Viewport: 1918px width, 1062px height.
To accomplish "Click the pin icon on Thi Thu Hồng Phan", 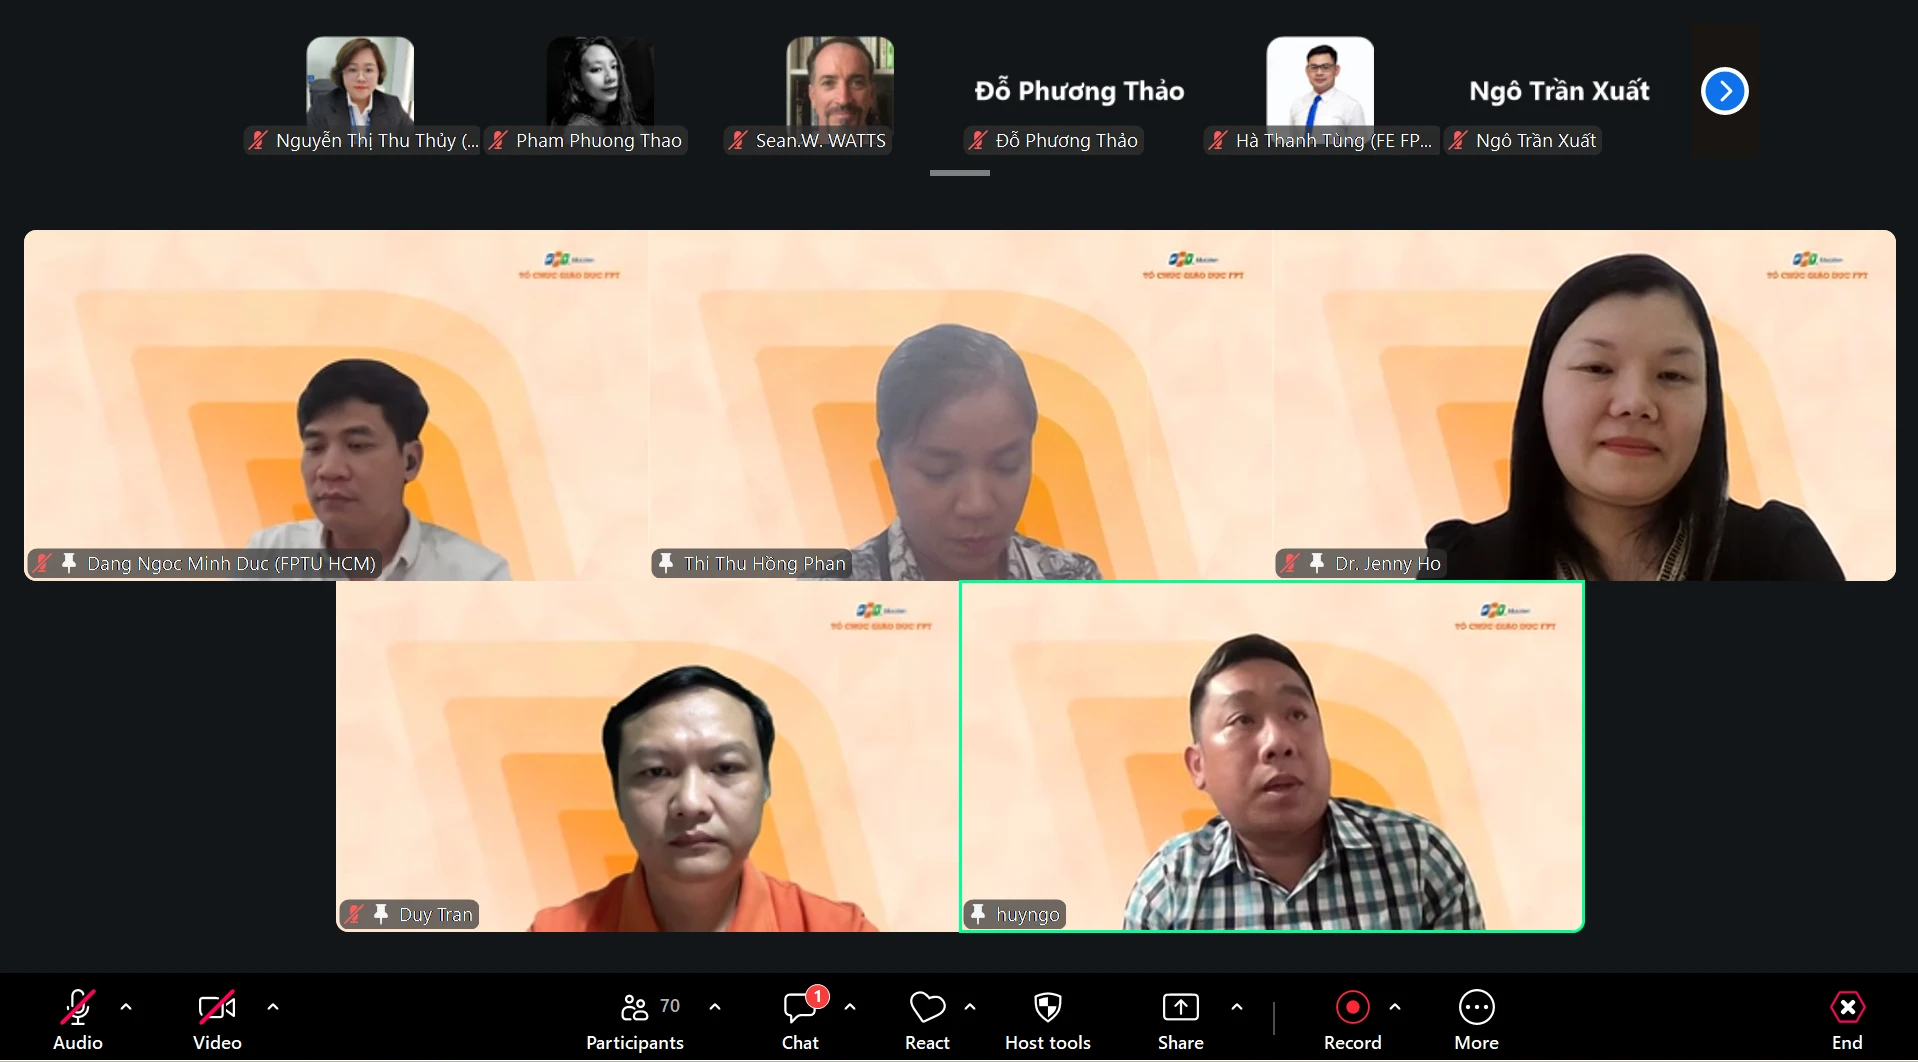I will pos(666,563).
